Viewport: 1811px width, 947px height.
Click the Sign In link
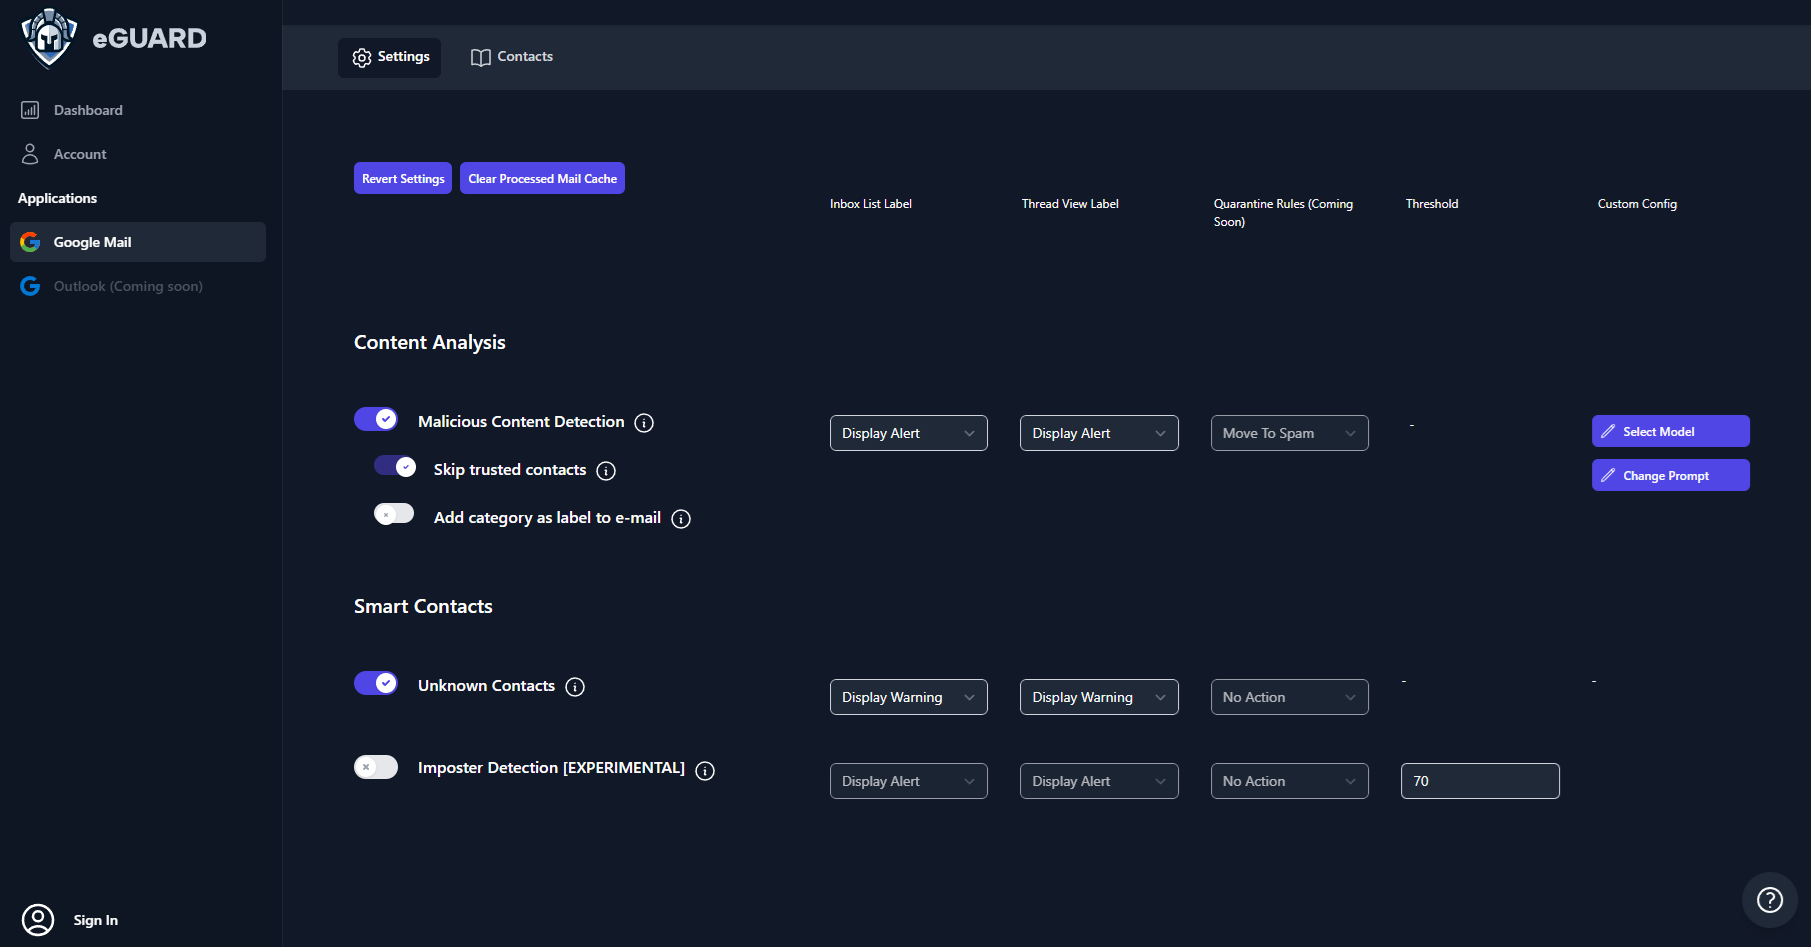click(95, 920)
